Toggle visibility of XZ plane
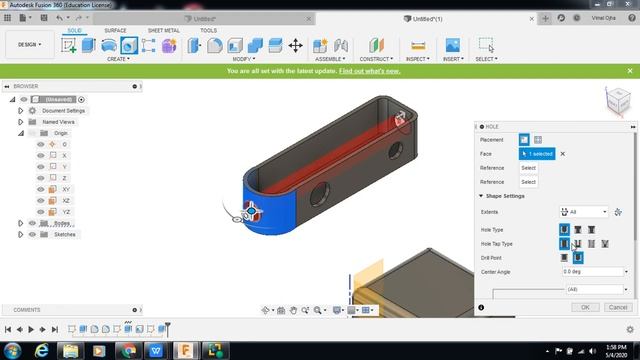 [x=40, y=201]
